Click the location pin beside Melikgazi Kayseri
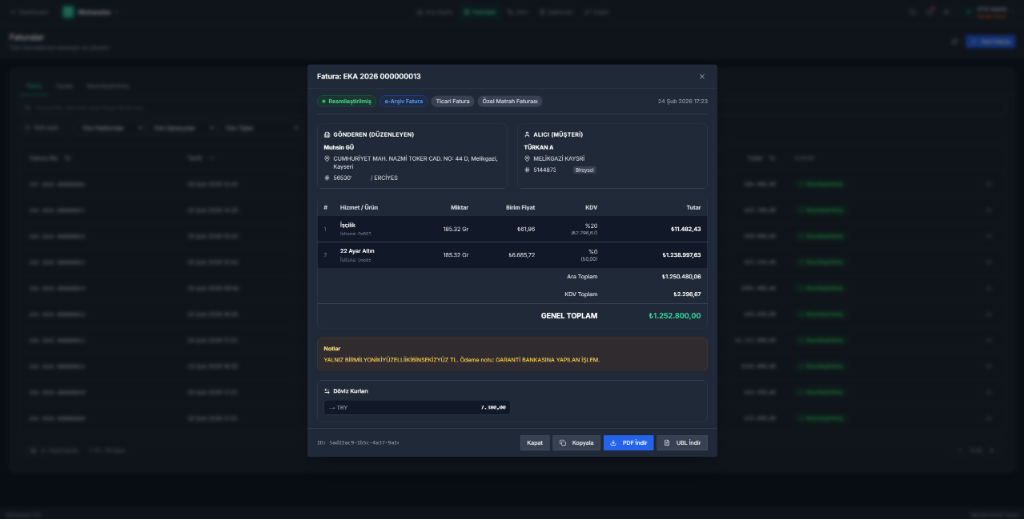 (527, 158)
